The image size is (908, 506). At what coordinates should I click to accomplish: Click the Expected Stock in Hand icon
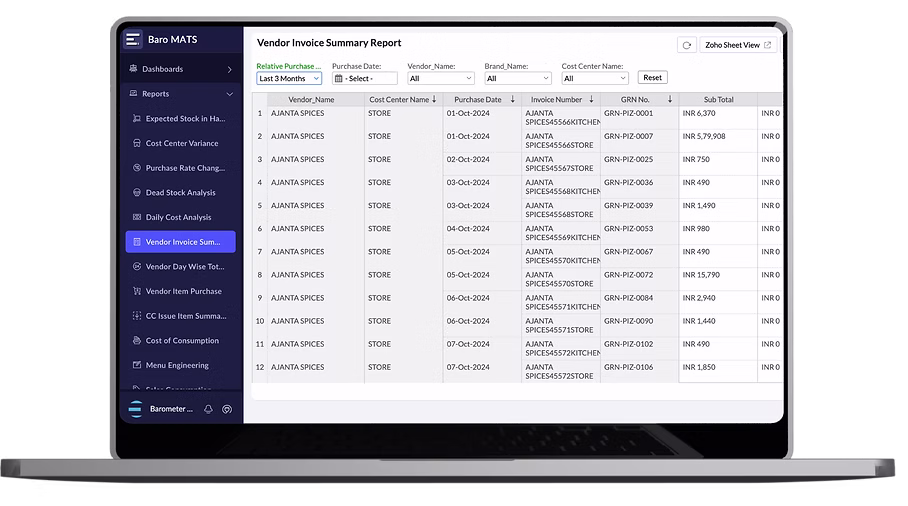(137, 118)
